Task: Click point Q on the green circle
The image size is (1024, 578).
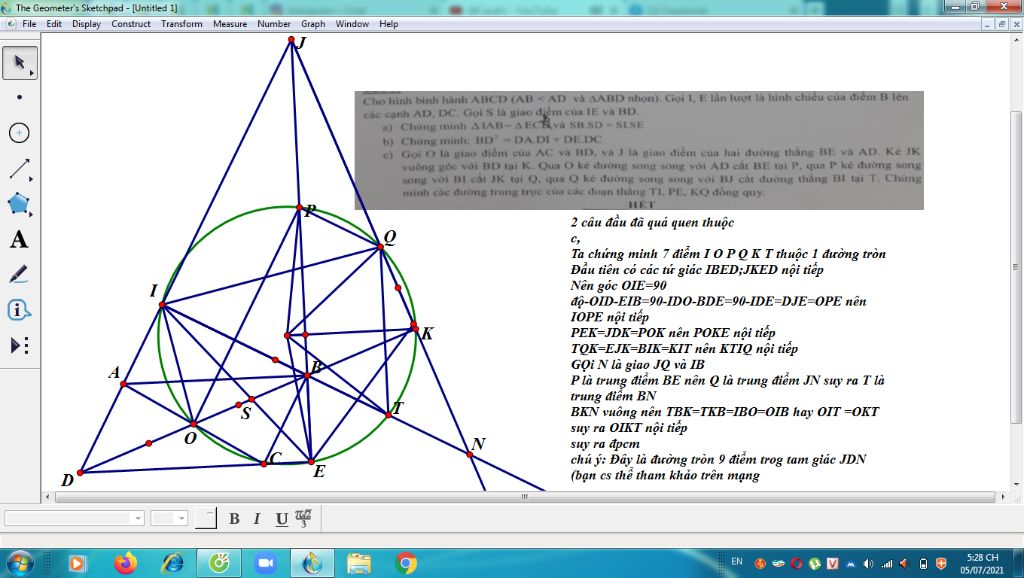Action: [381, 246]
